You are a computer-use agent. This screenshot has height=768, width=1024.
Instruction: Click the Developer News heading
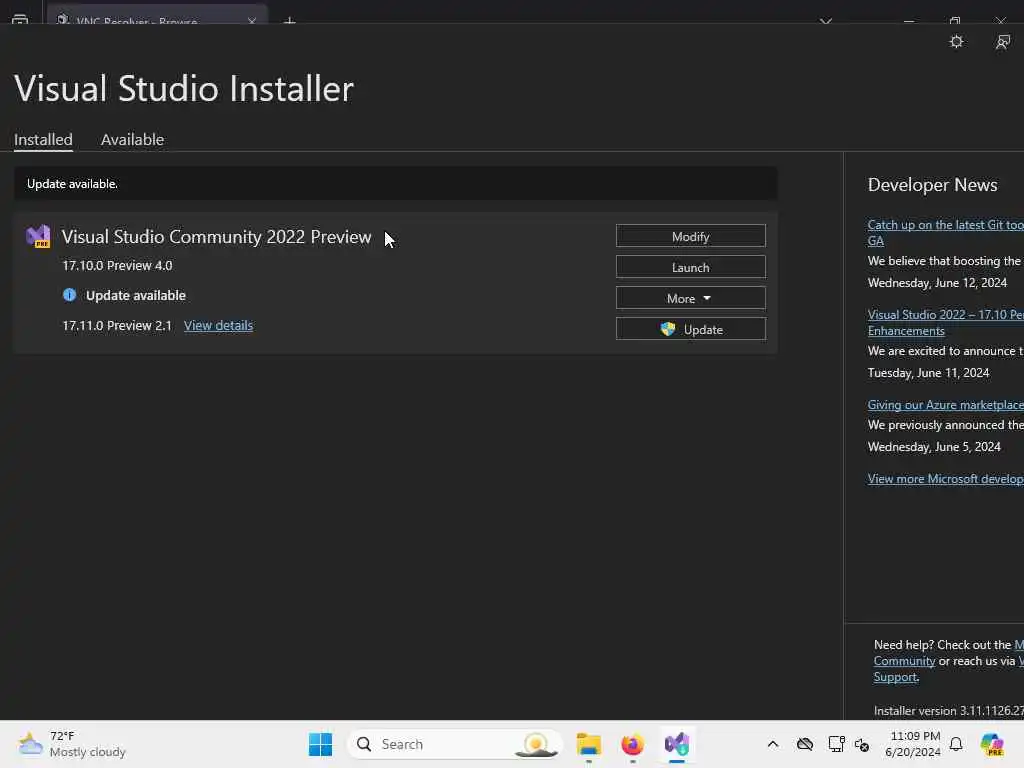tap(932, 185)
